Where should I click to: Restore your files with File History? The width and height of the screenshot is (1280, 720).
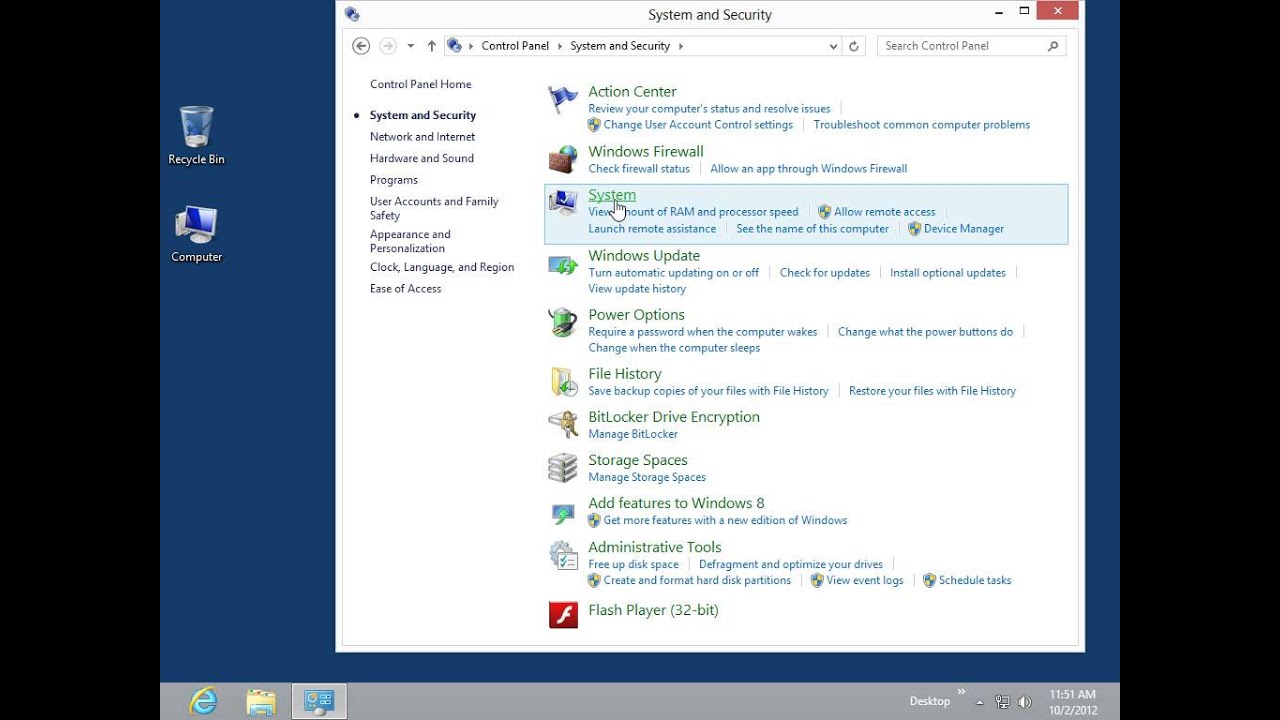pyautogui.click(x=932, y=391)
